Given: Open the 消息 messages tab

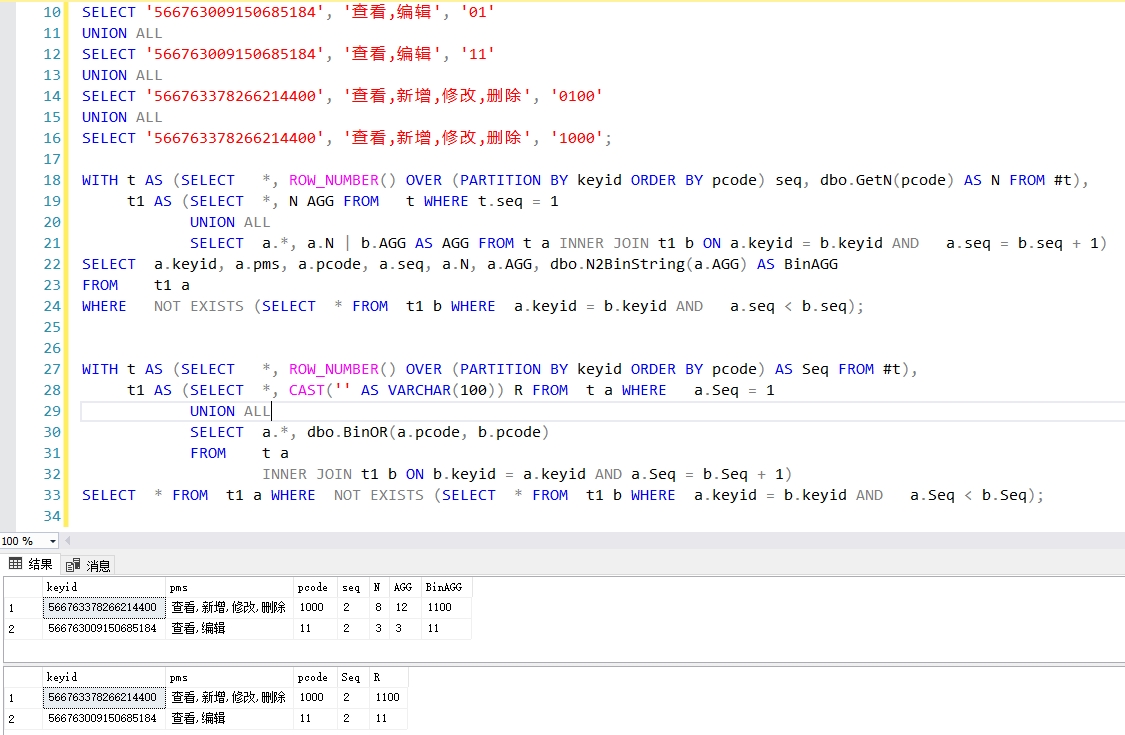Looking at the screenshot, I should 88,566.
